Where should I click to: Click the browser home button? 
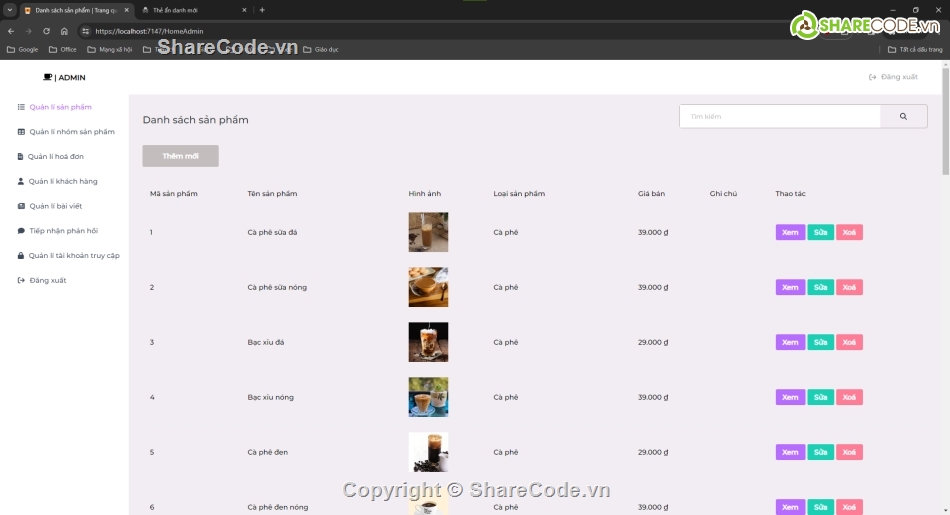(64, 31)
